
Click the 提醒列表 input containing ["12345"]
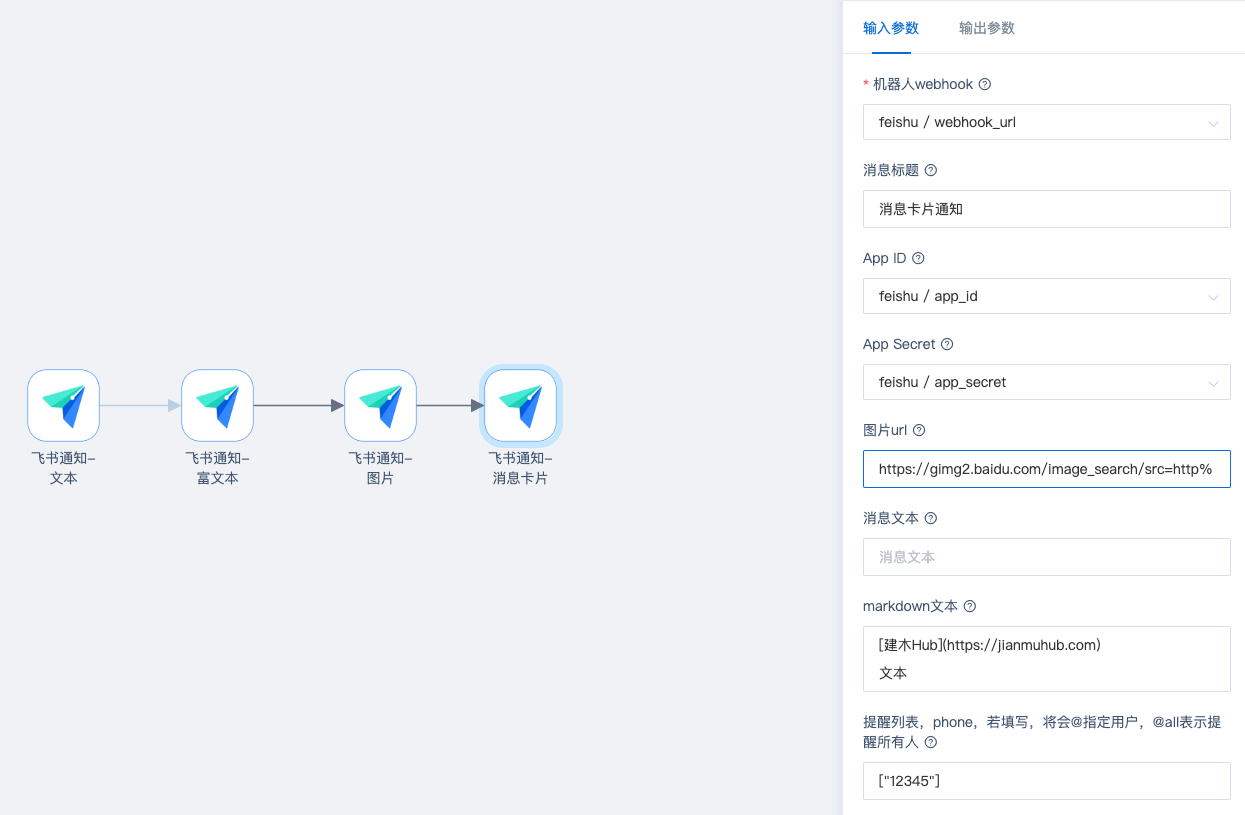click(x=1047, y=781)
